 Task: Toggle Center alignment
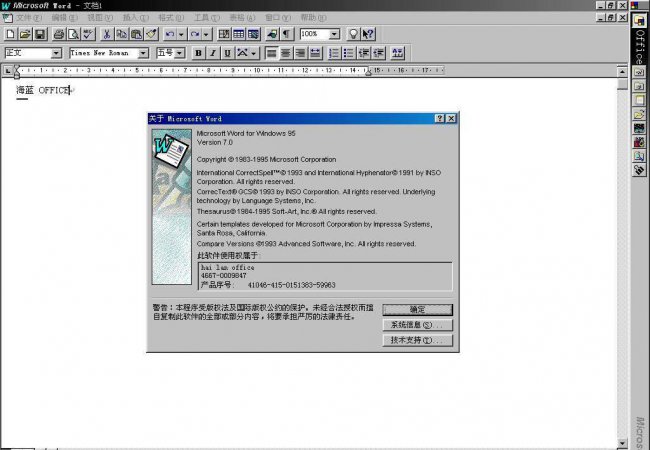pos(286,53)
